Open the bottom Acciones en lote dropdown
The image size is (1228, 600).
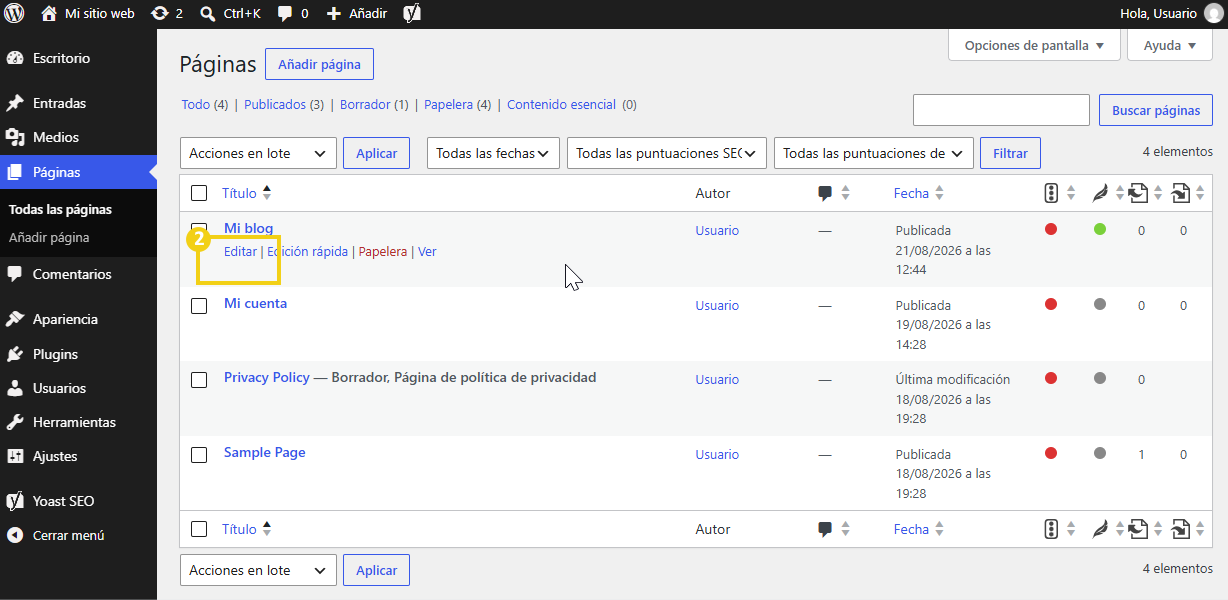pos(258,570)
